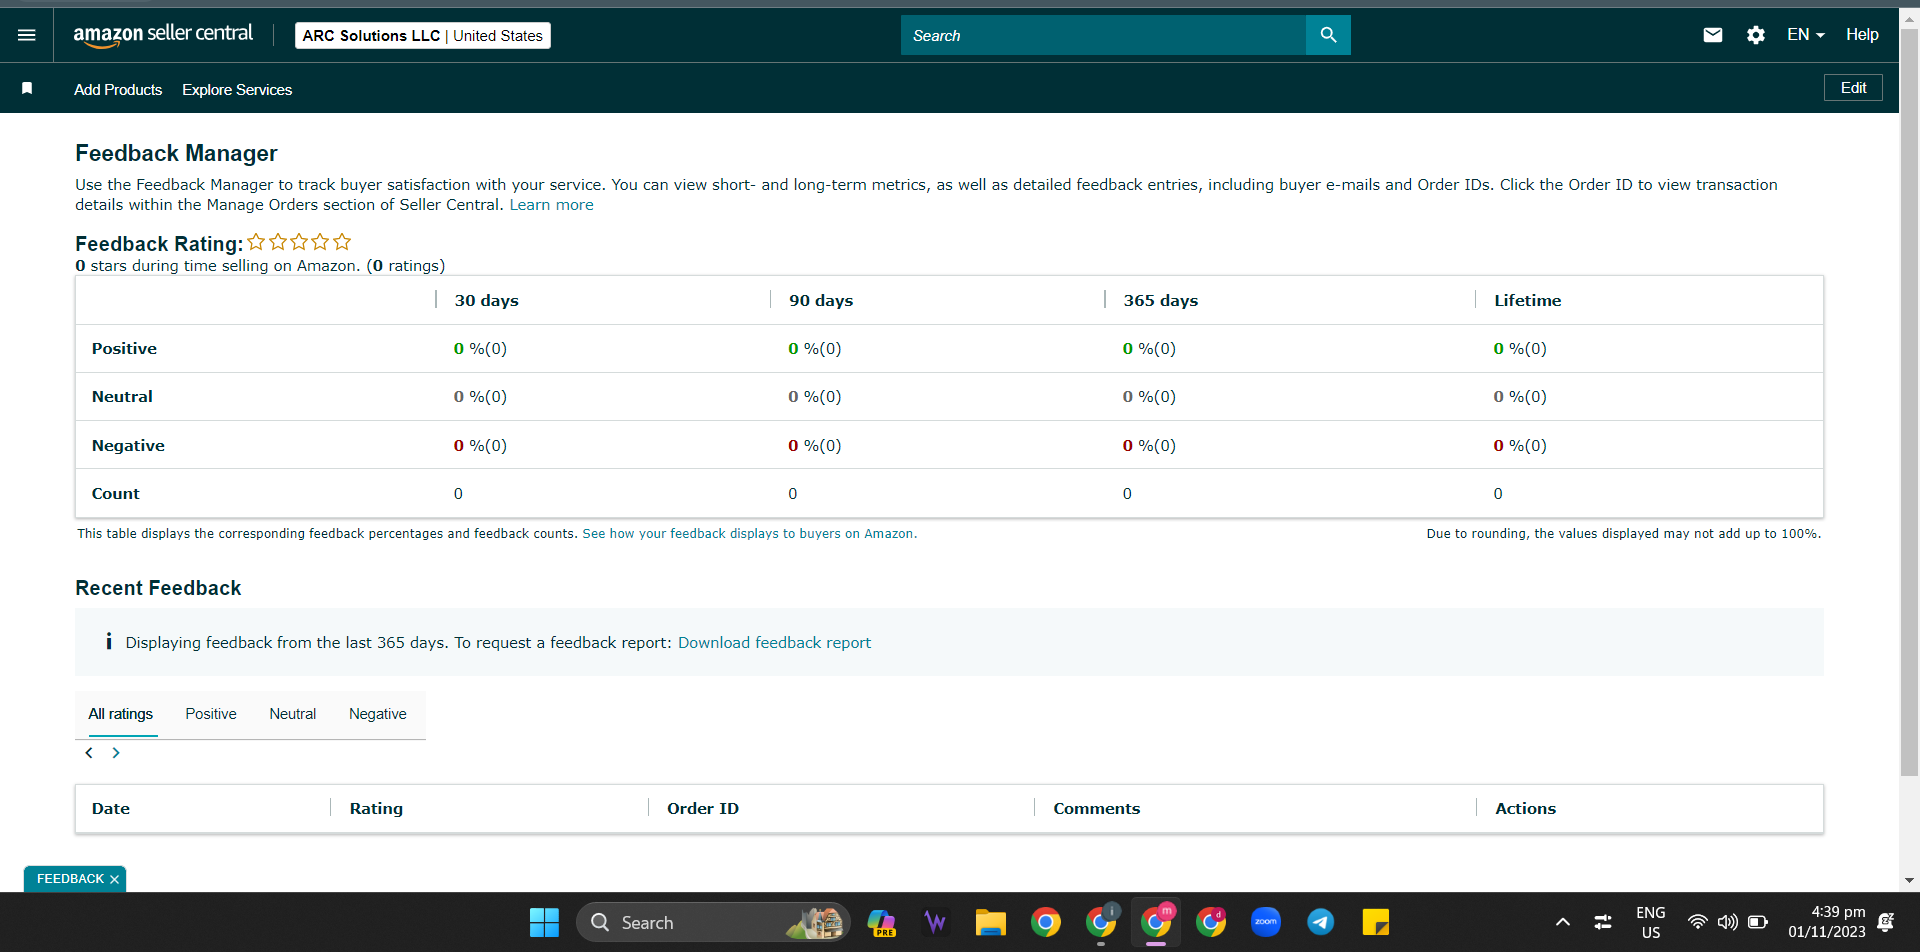The height and width of the screenshot is (952, 1920).
Task: Open Sticky Notes from the taskbar
Action: pos(1376,922)
